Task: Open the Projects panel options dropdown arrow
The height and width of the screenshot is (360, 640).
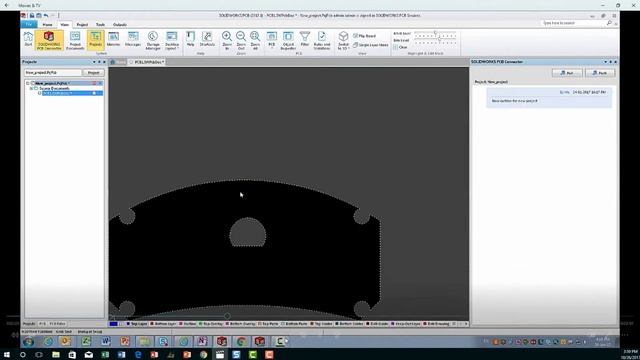Action: click(94, 62)
